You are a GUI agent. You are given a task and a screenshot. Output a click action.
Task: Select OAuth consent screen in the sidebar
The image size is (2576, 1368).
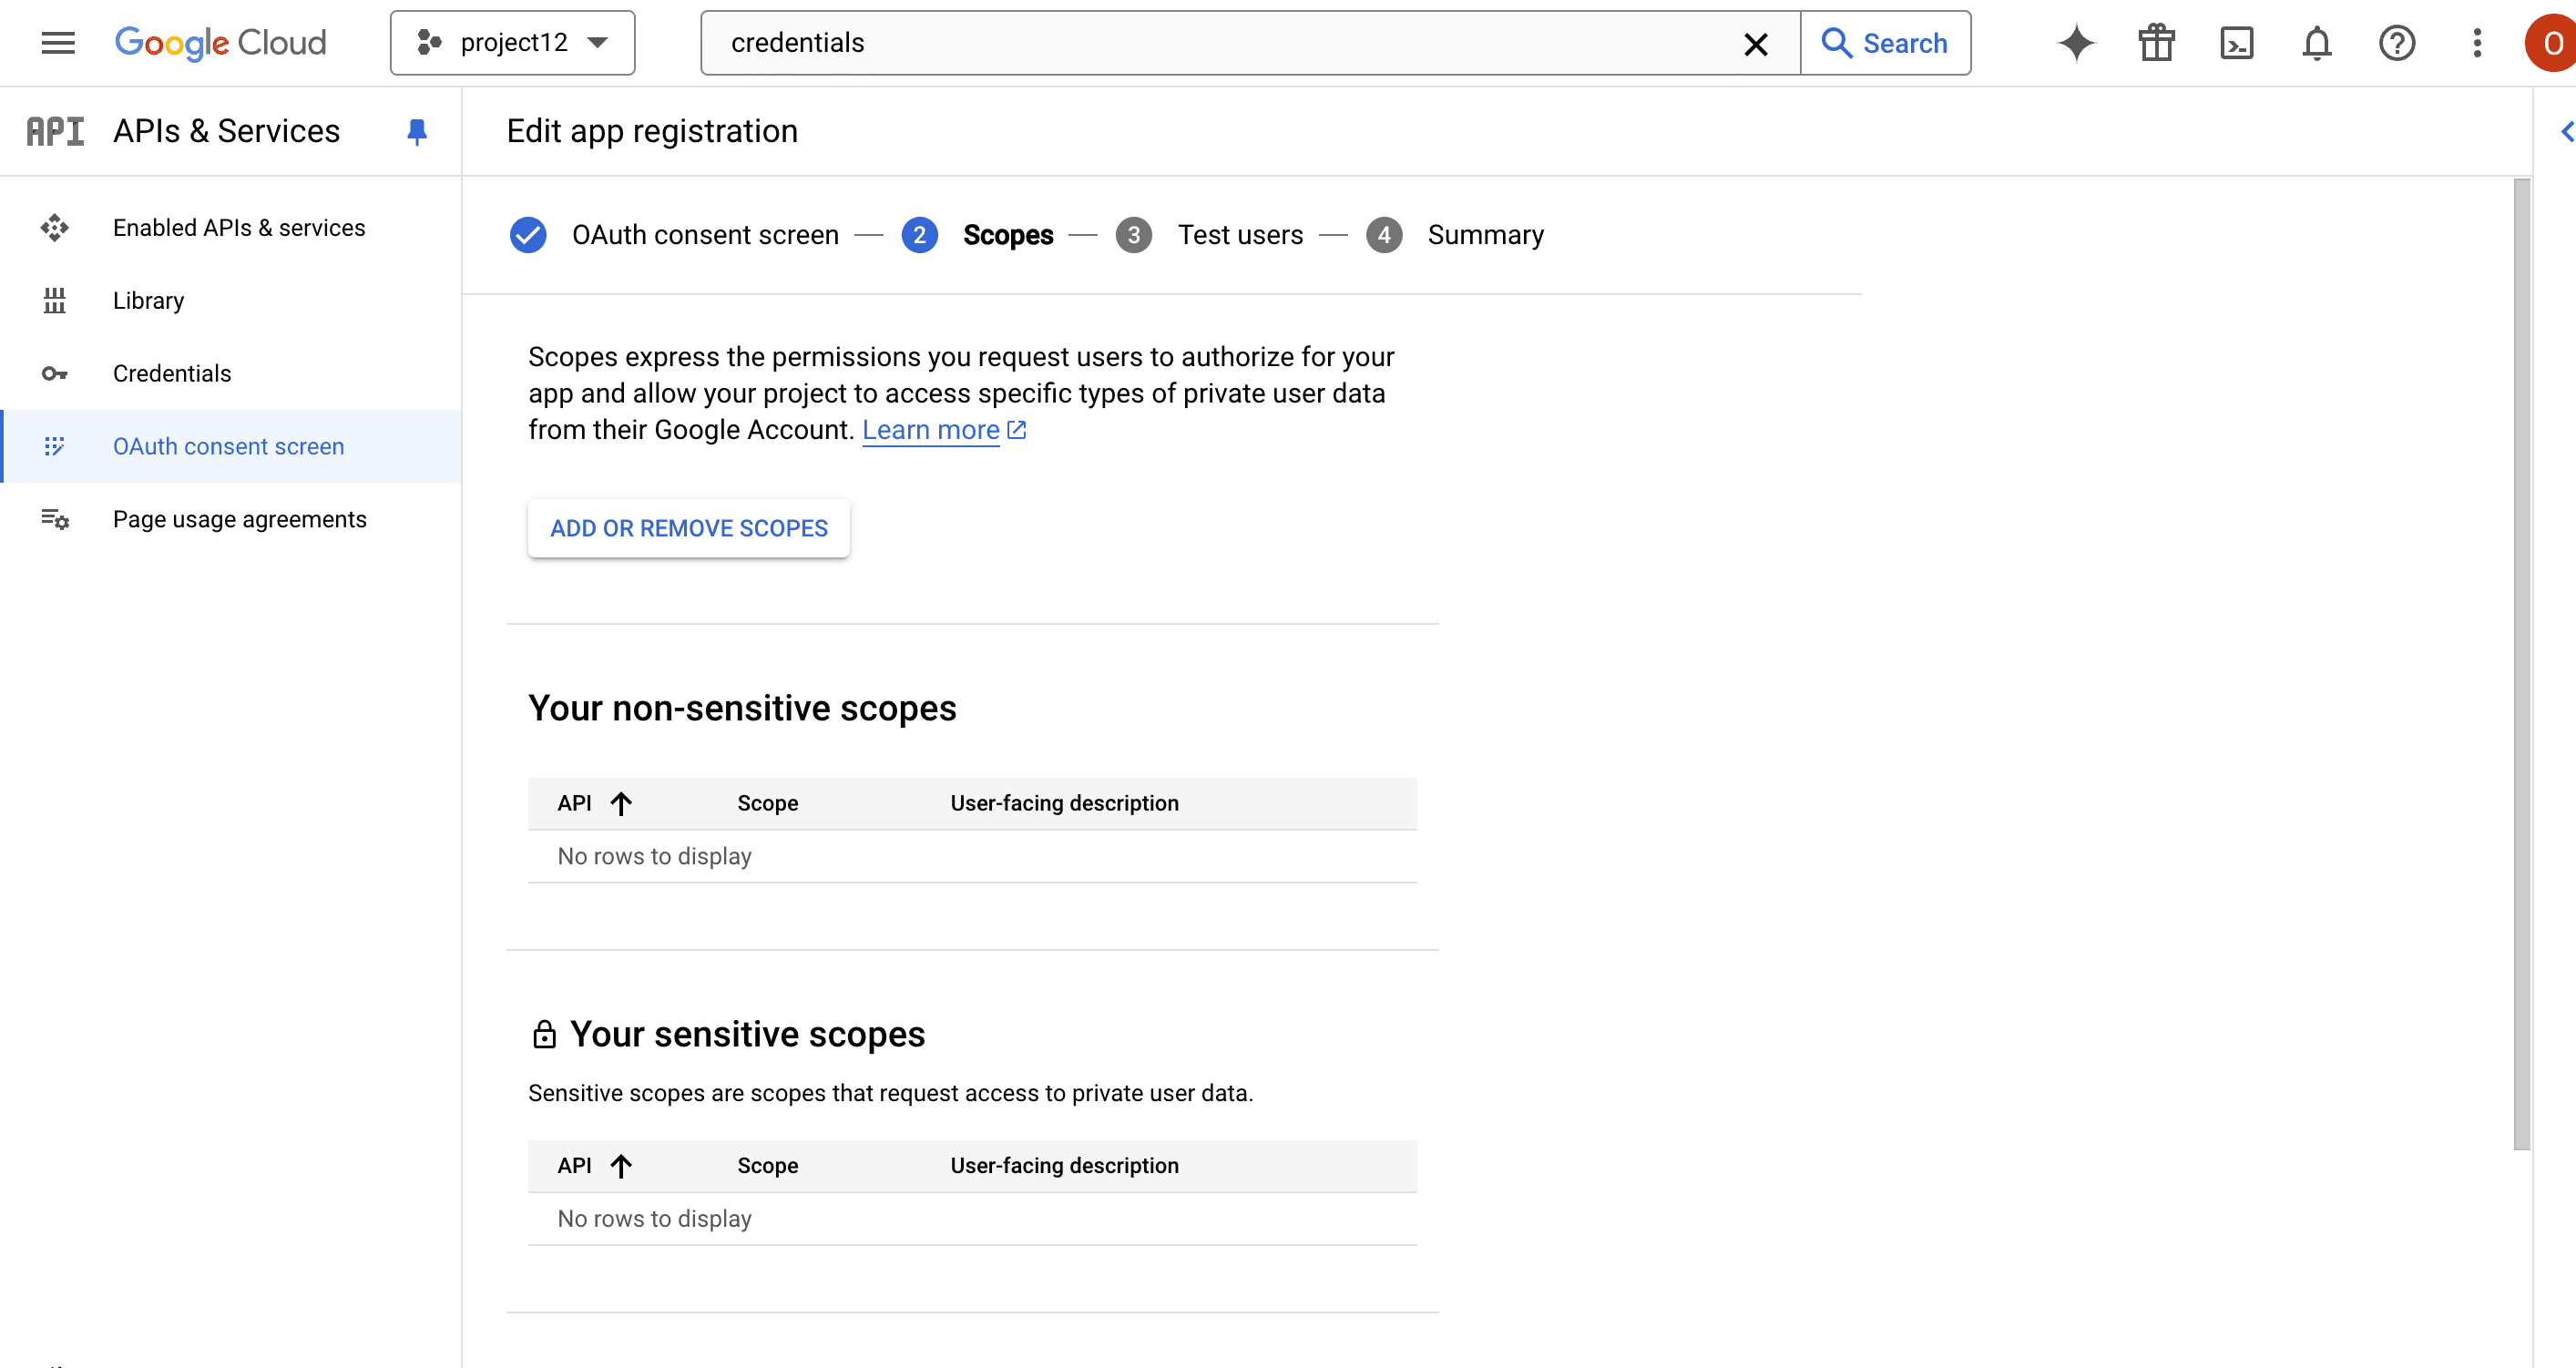pos(231,446)
